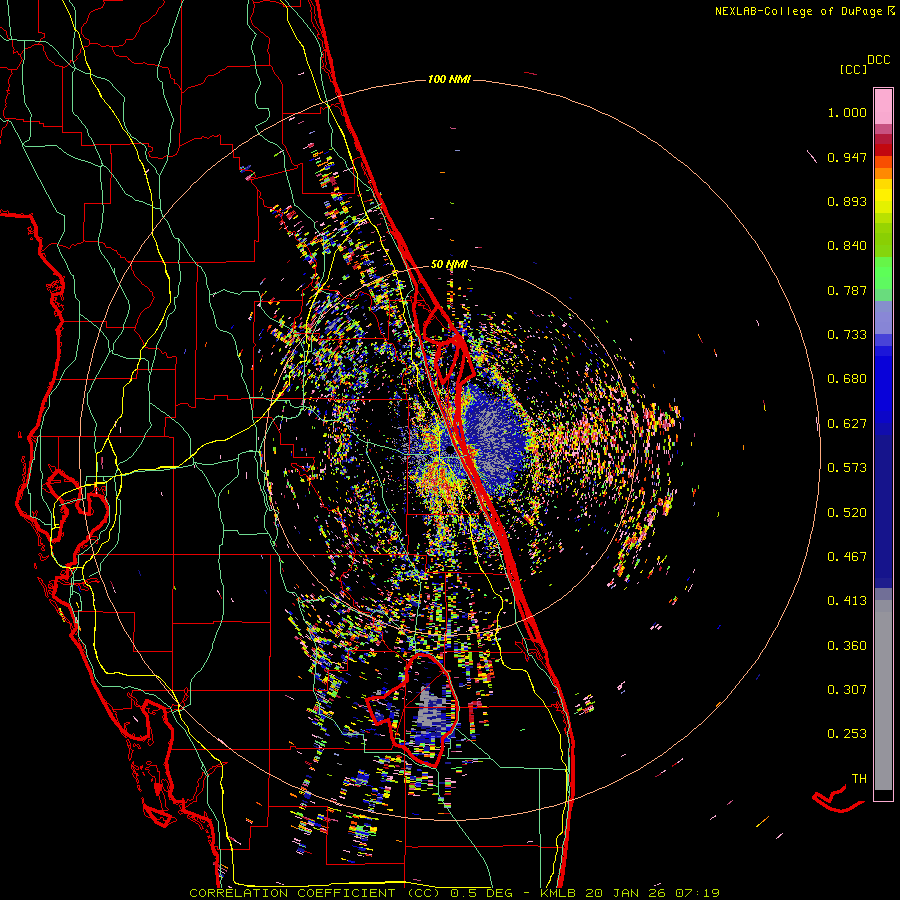Select the 0.360 scale value
The height and width of the screenshot is (900, 900).
point(847,646)
